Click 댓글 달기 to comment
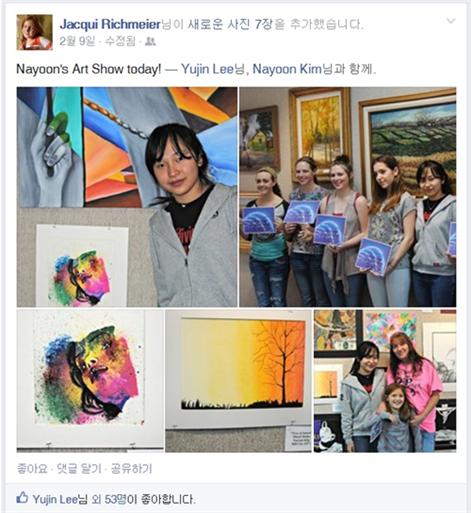Viewport: 471px width, 513px height. (79, 469)
